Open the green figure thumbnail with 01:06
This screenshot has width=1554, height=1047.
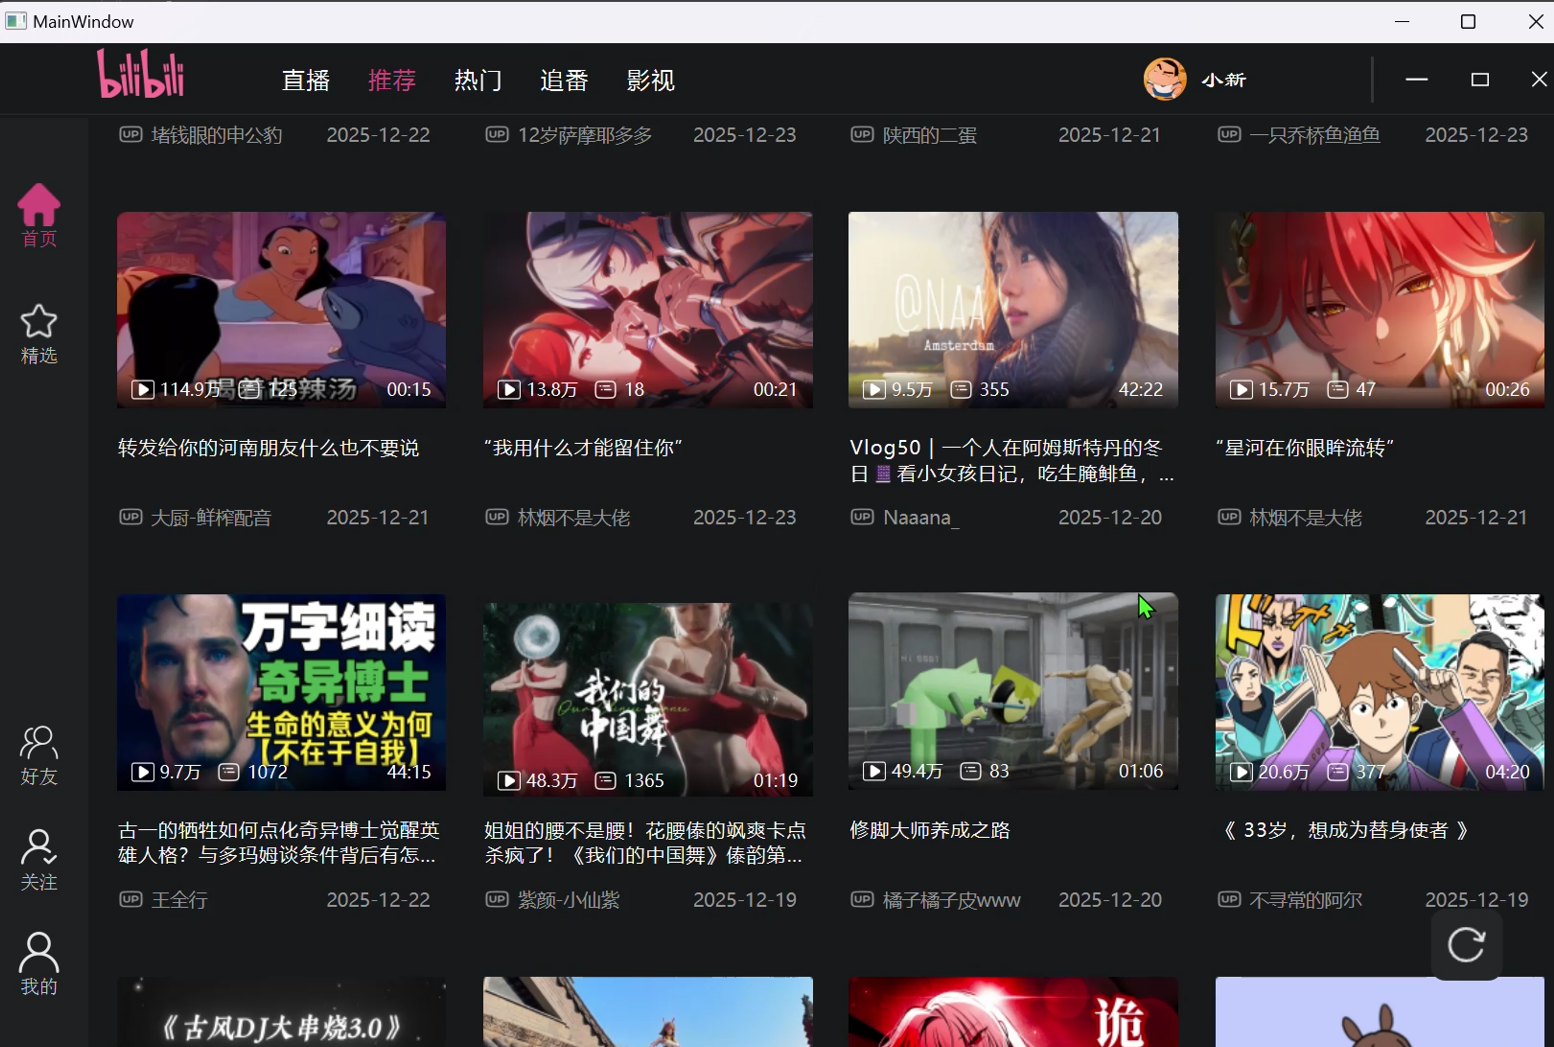1013,692
